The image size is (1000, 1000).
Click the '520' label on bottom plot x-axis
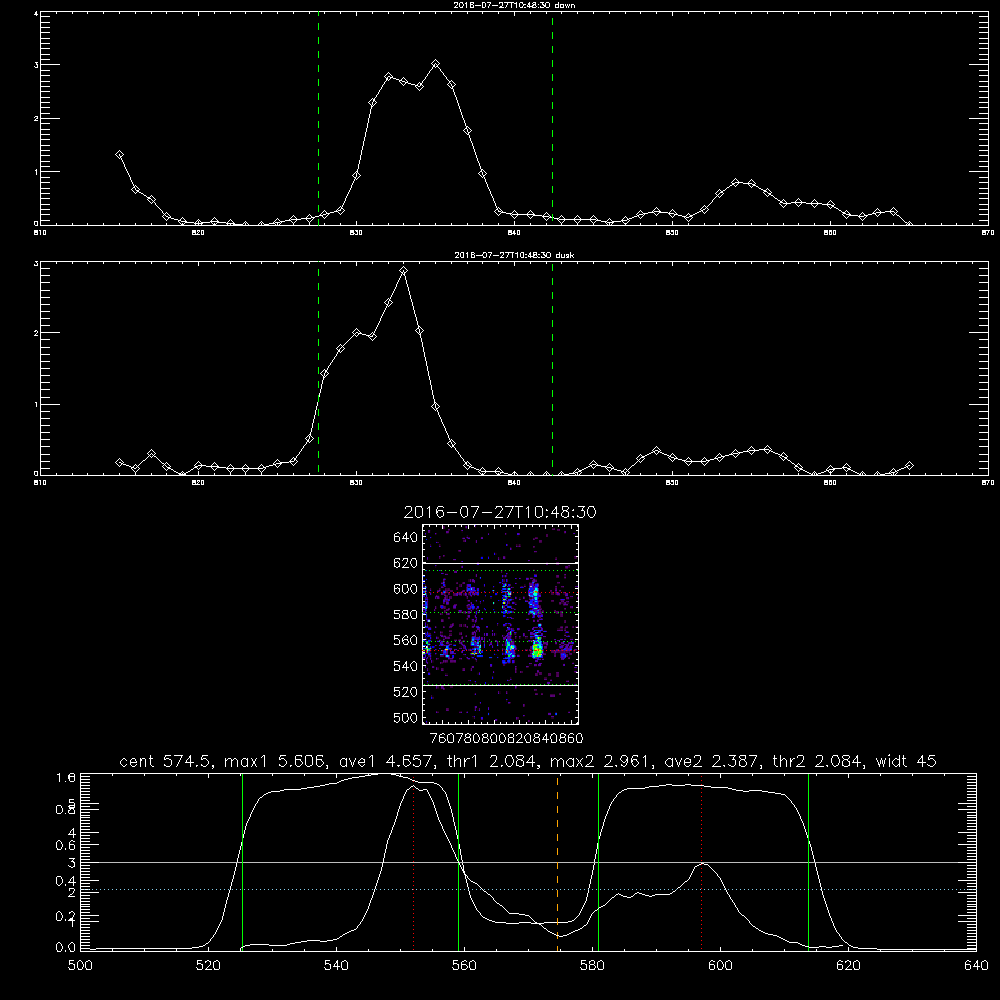(208, 966)
